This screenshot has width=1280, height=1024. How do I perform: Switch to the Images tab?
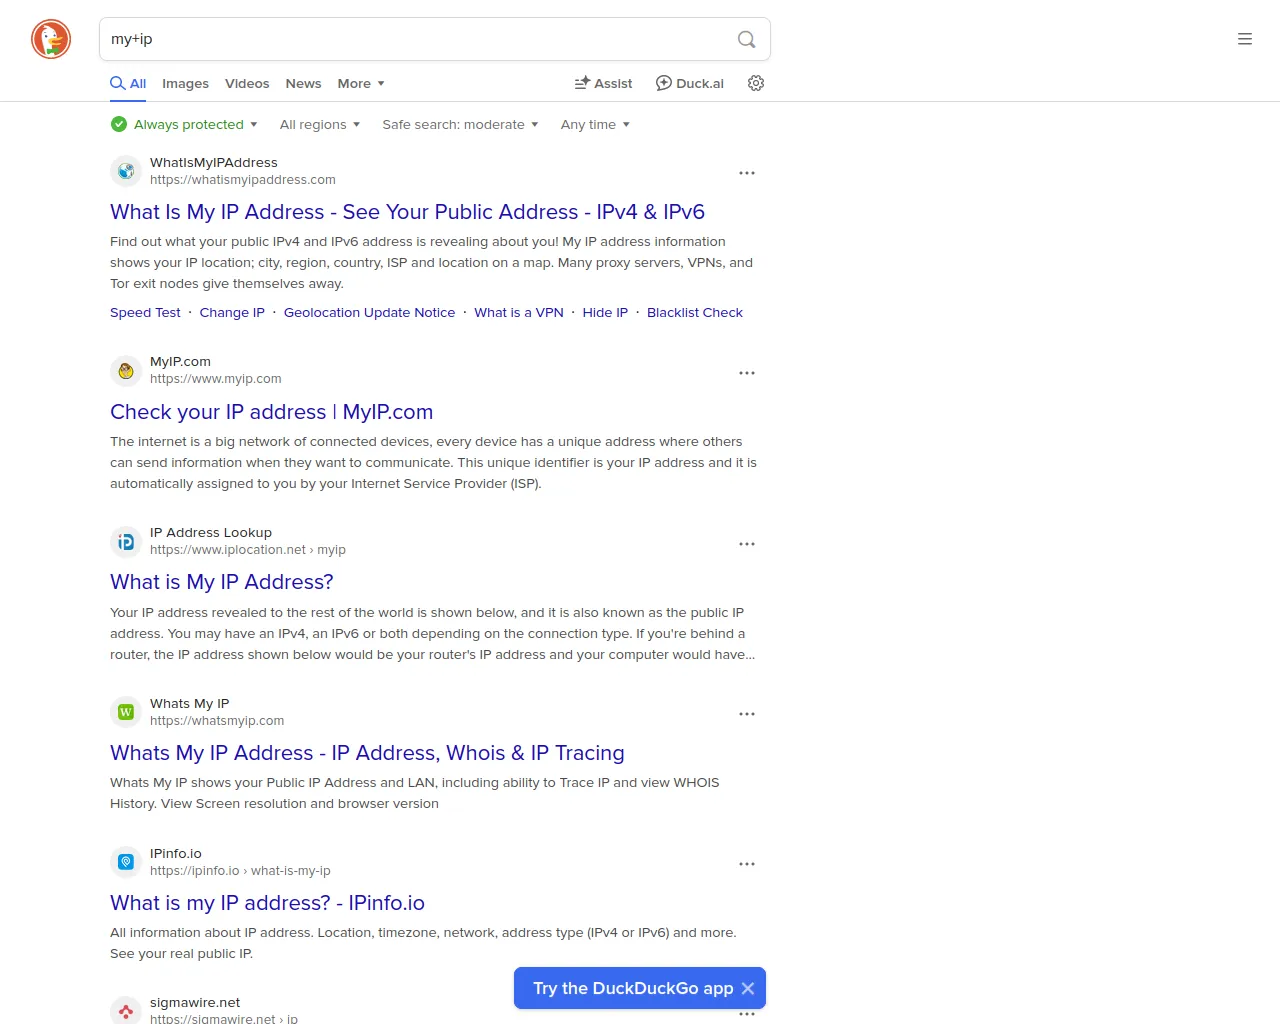[x=186, y=83]
